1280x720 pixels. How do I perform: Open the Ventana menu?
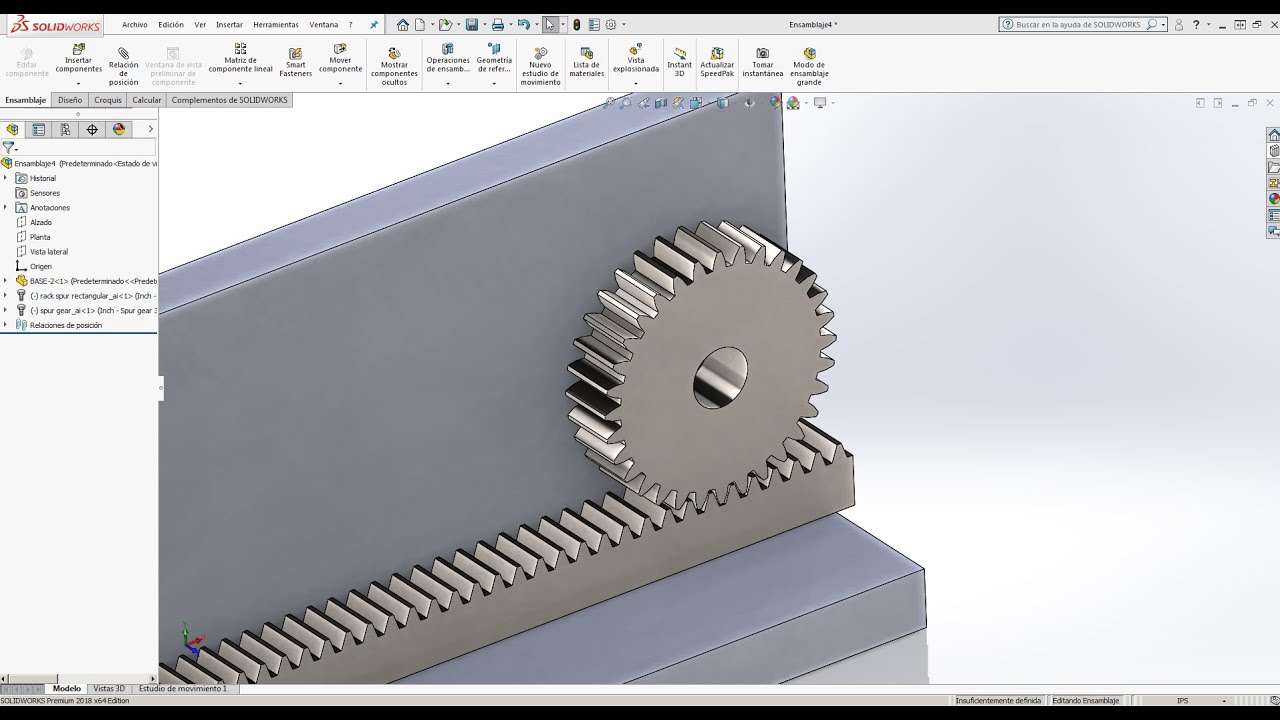coord(323,24)
